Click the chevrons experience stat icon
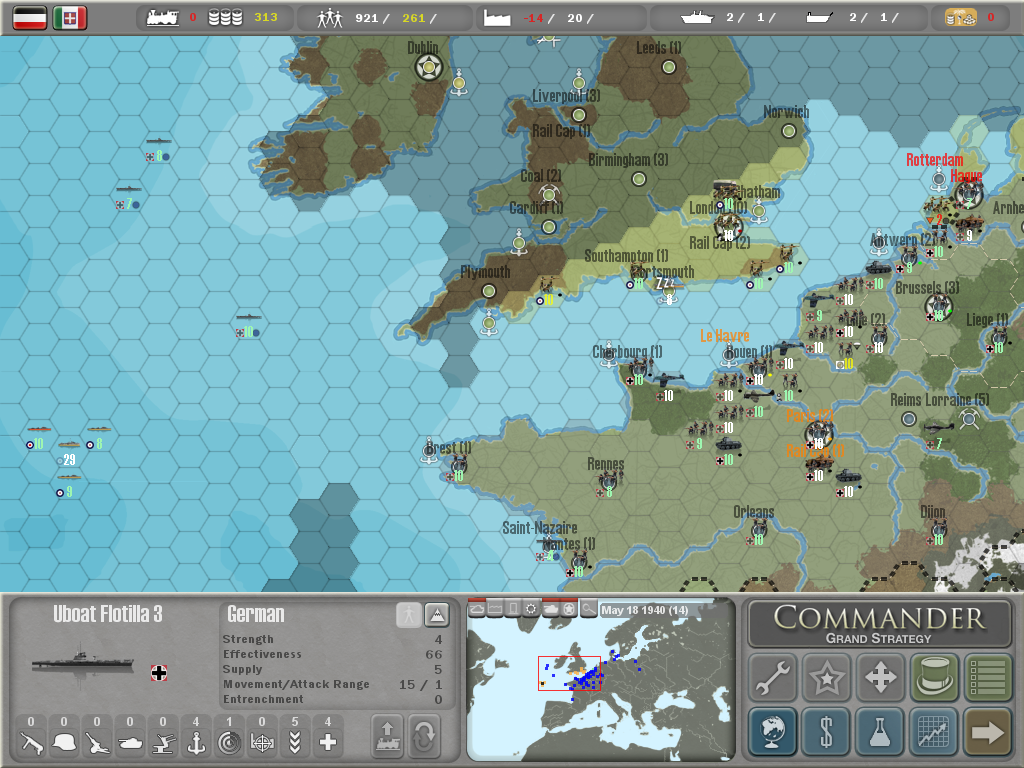 tap(295, 743)
